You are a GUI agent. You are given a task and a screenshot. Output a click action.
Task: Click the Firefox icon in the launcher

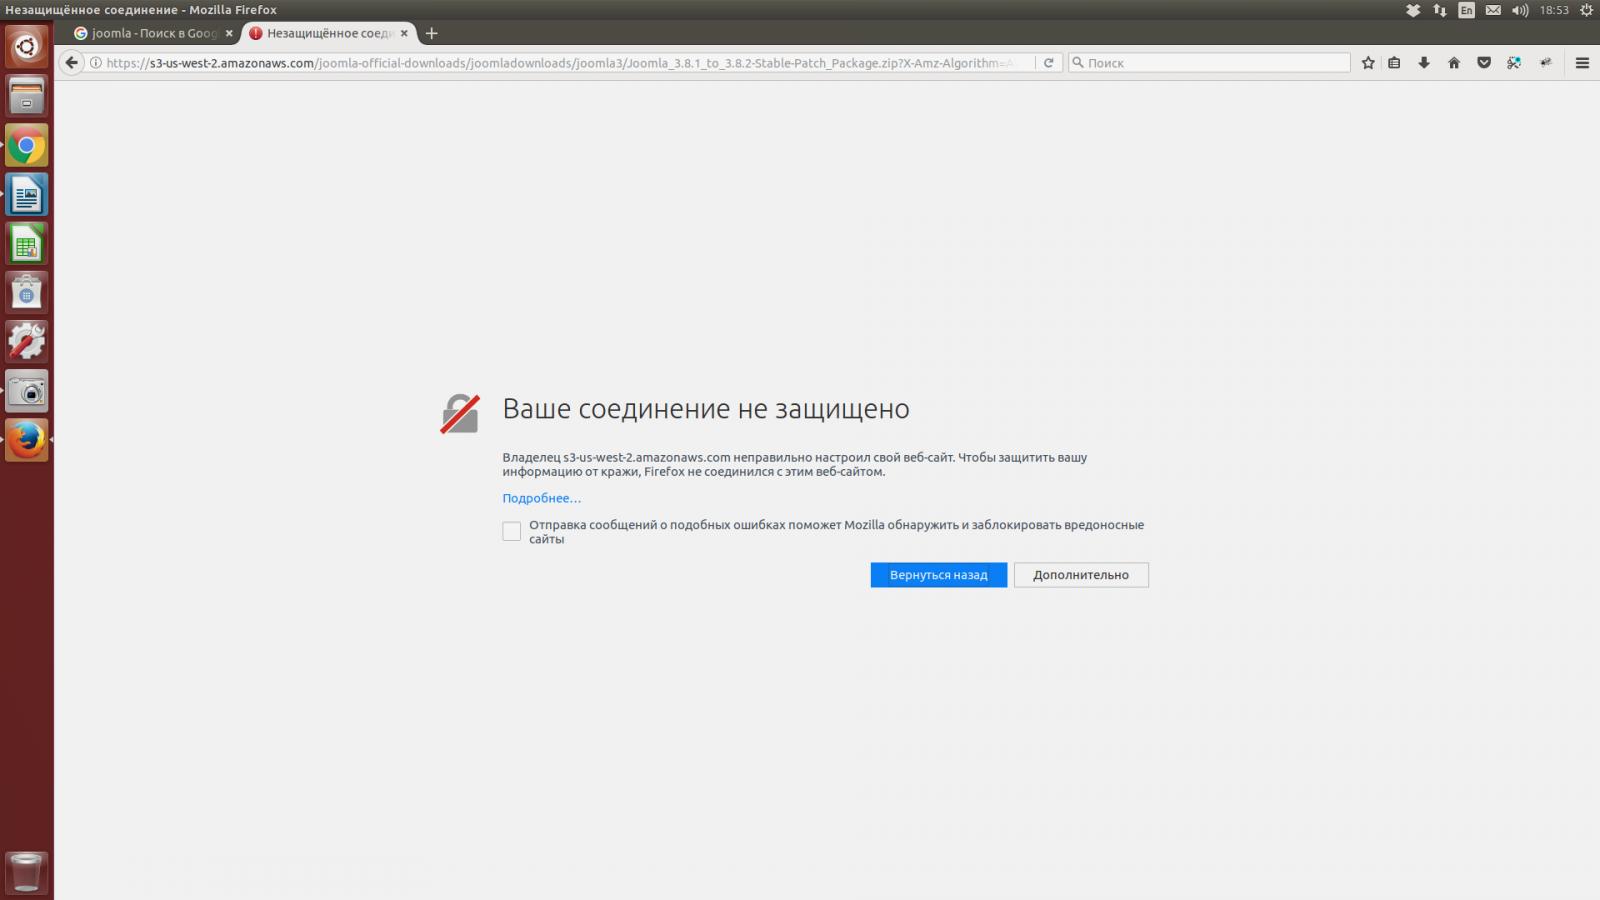(27, 439)
